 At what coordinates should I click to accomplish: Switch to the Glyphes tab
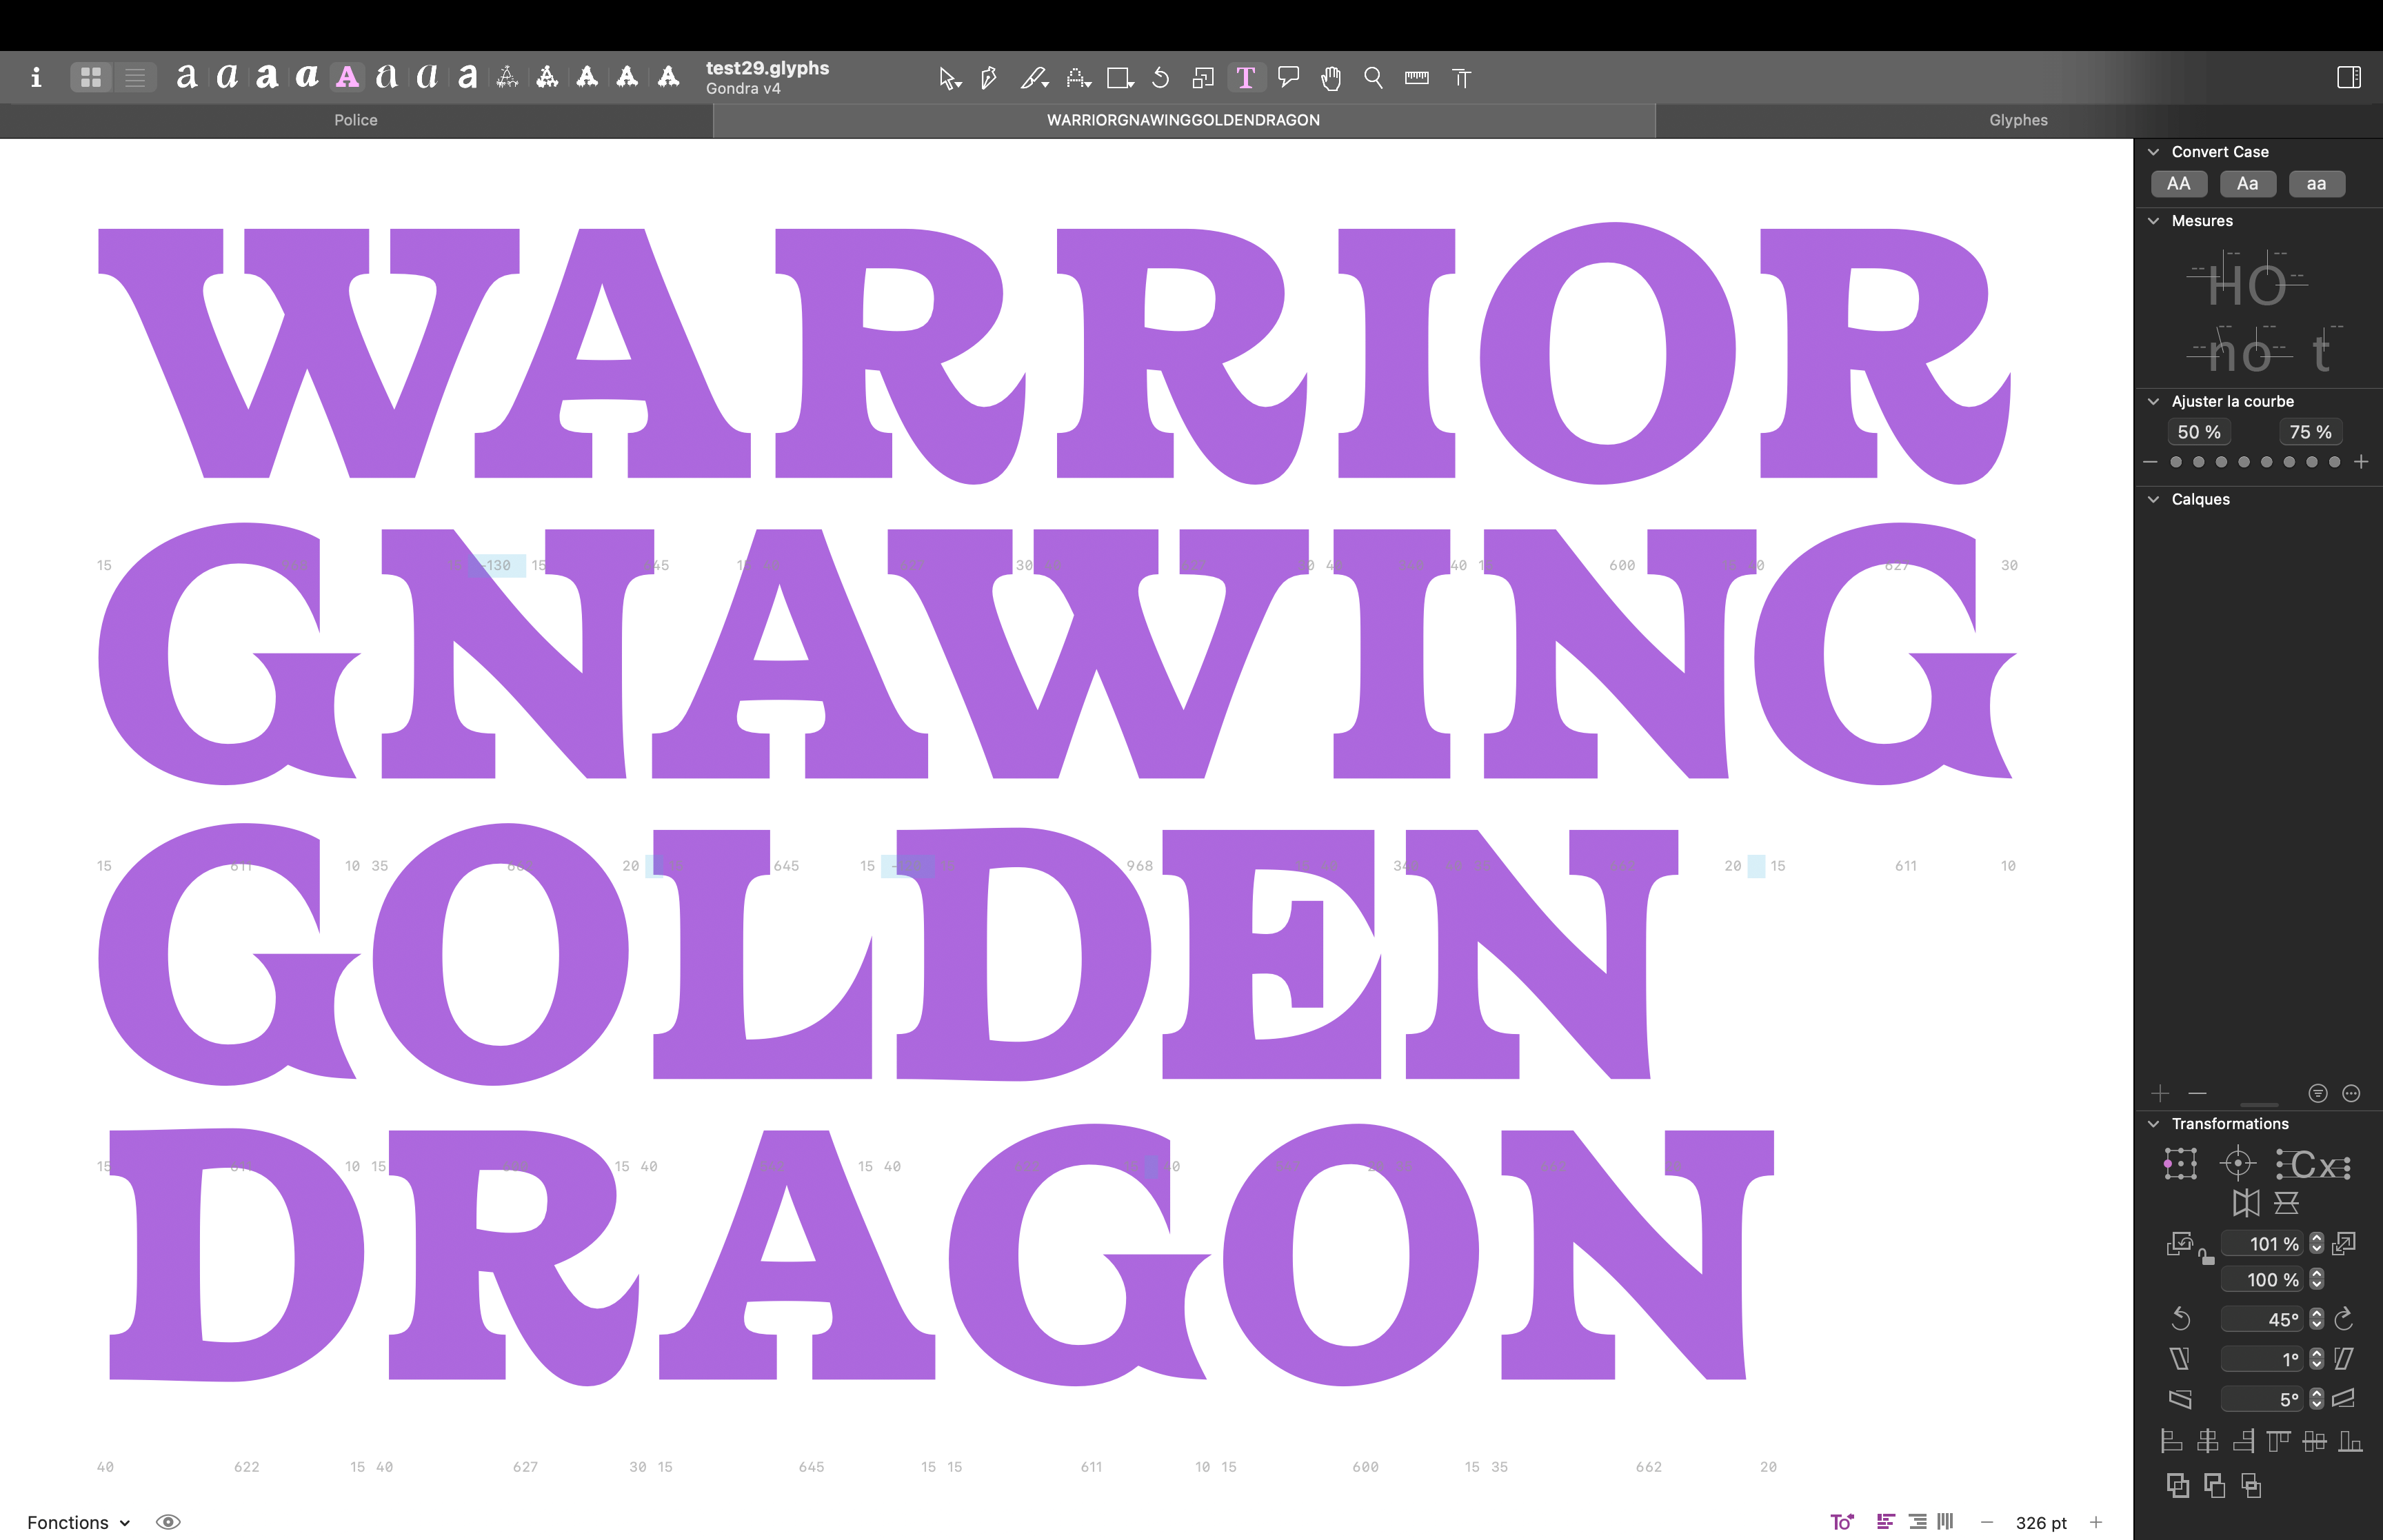coord(2017,120)
